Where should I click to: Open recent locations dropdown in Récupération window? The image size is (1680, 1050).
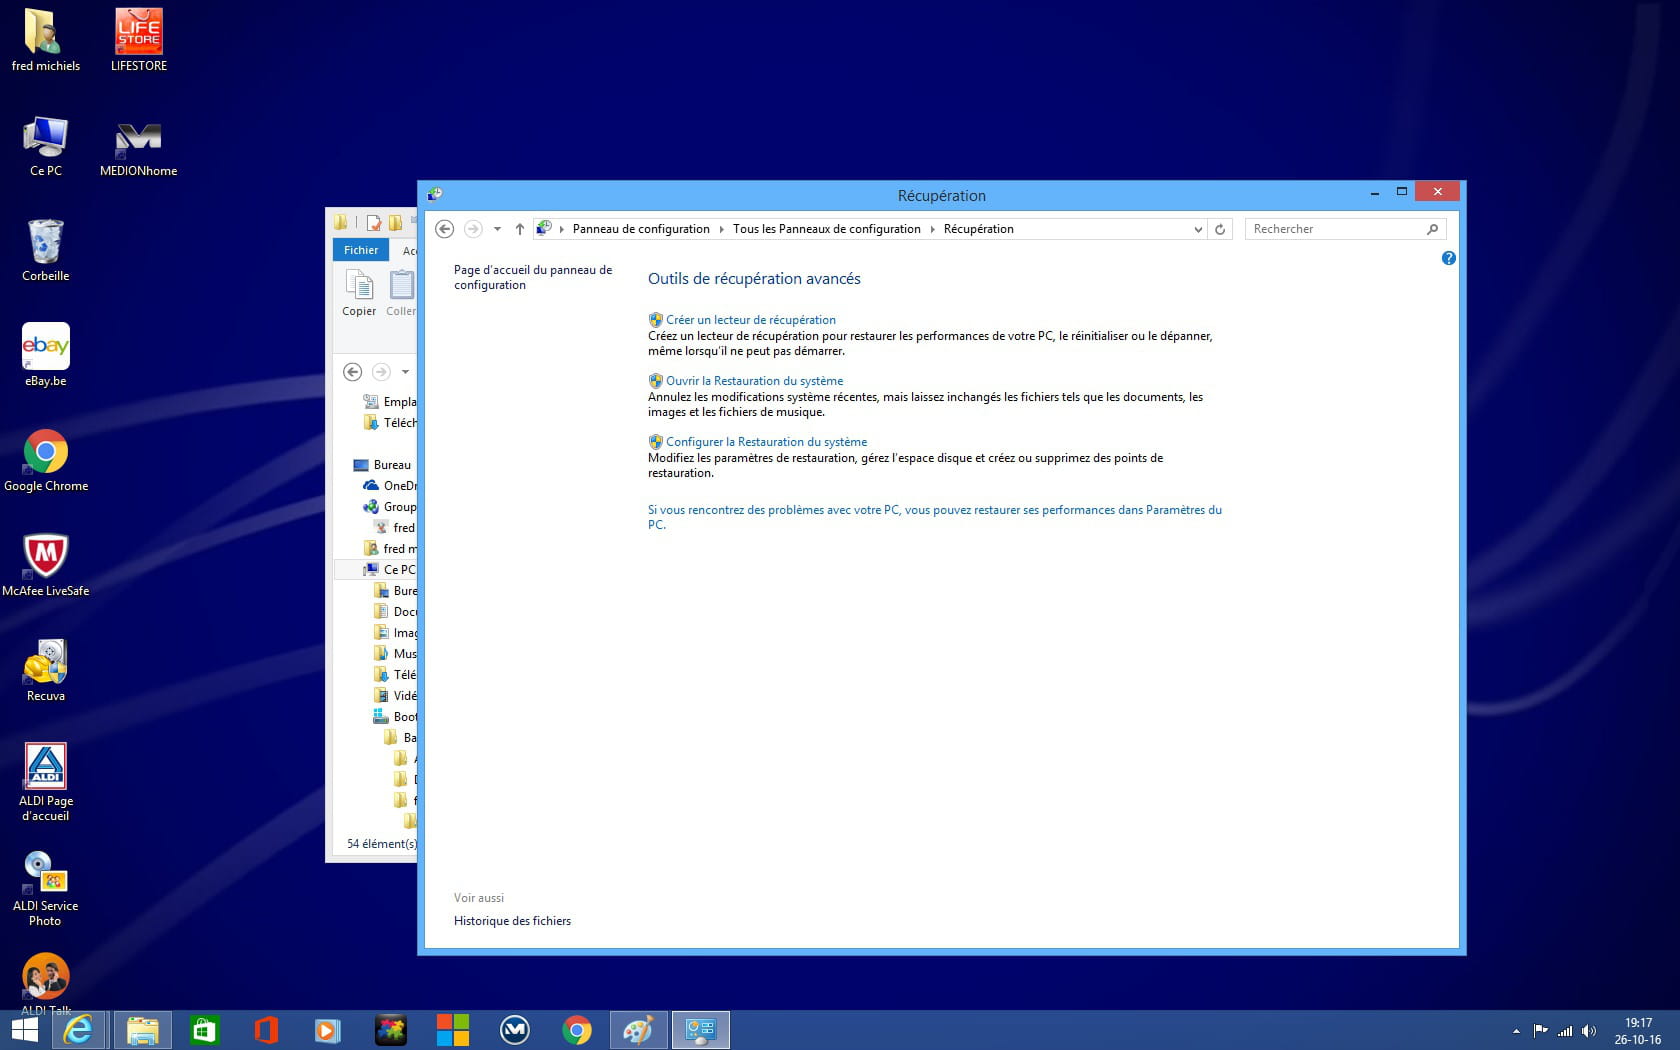[497, 229]
